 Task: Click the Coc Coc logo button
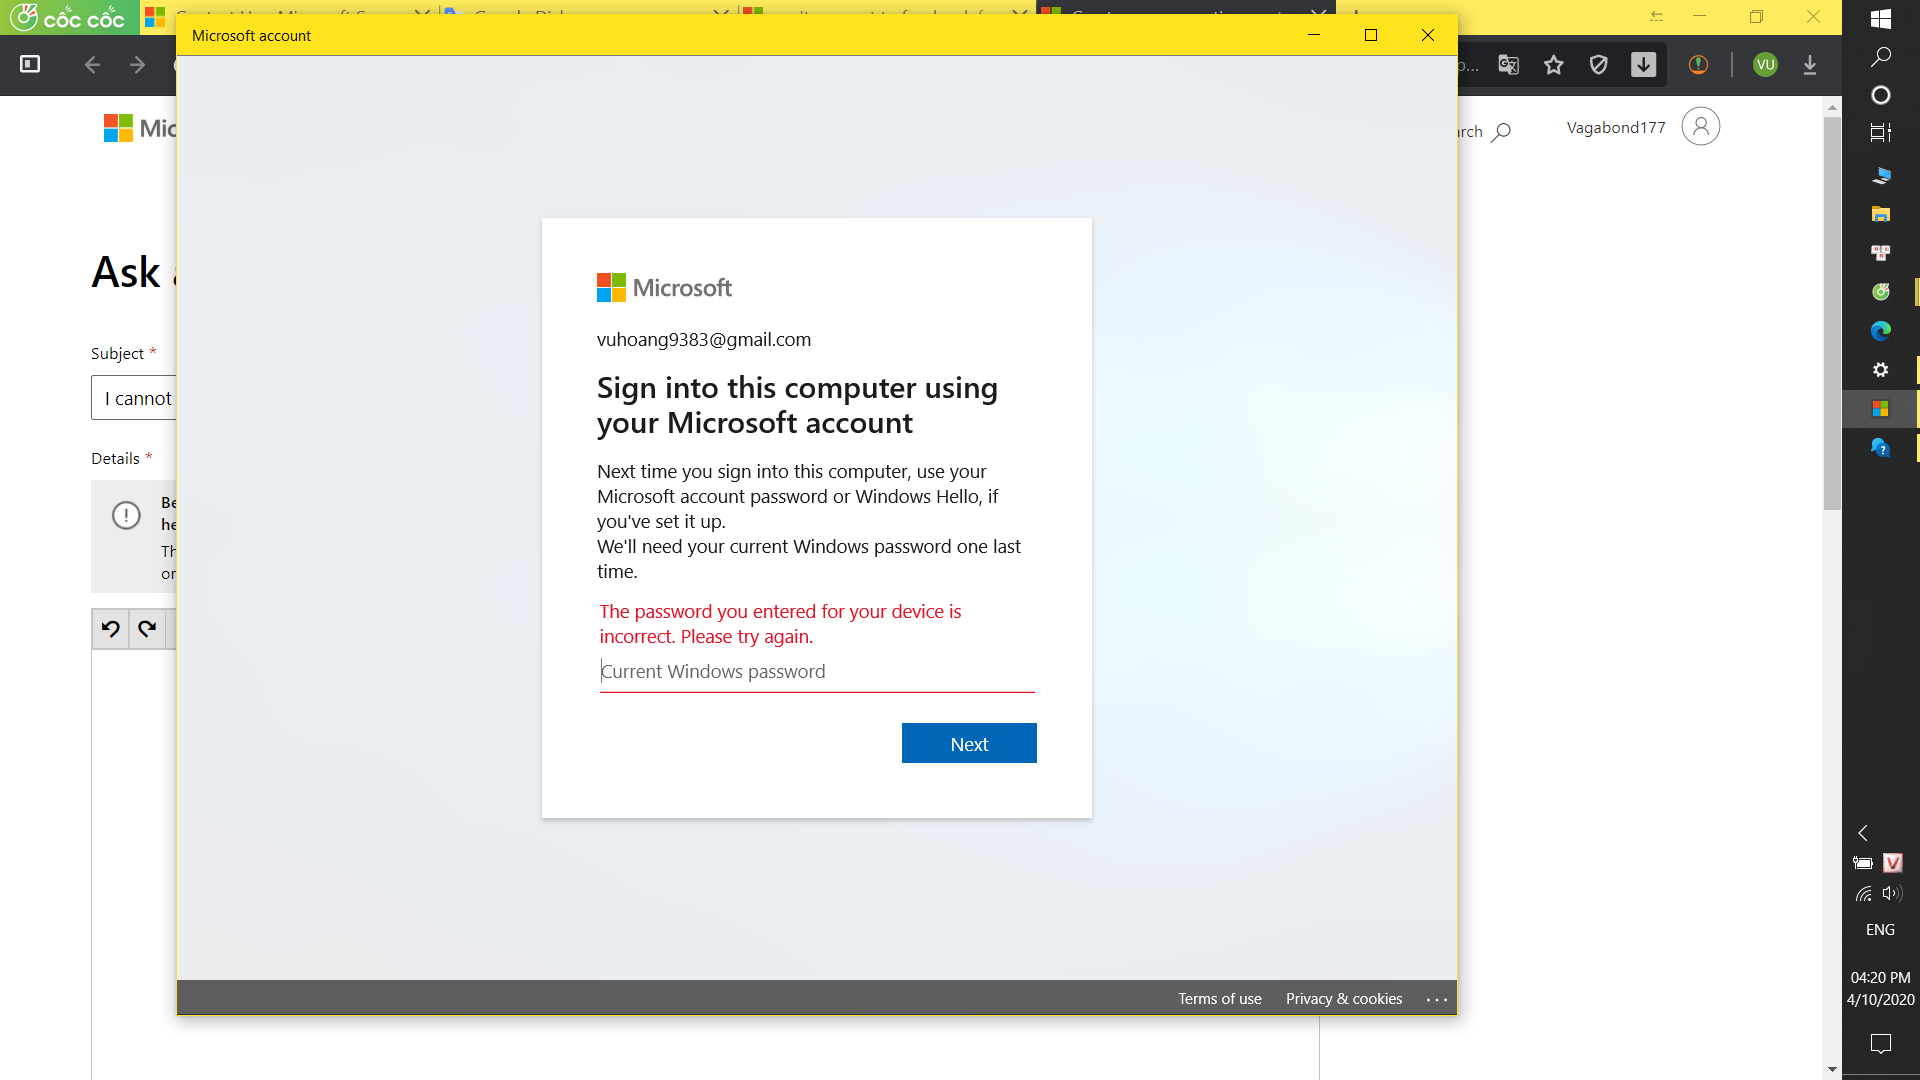click(x=68, y=17)
